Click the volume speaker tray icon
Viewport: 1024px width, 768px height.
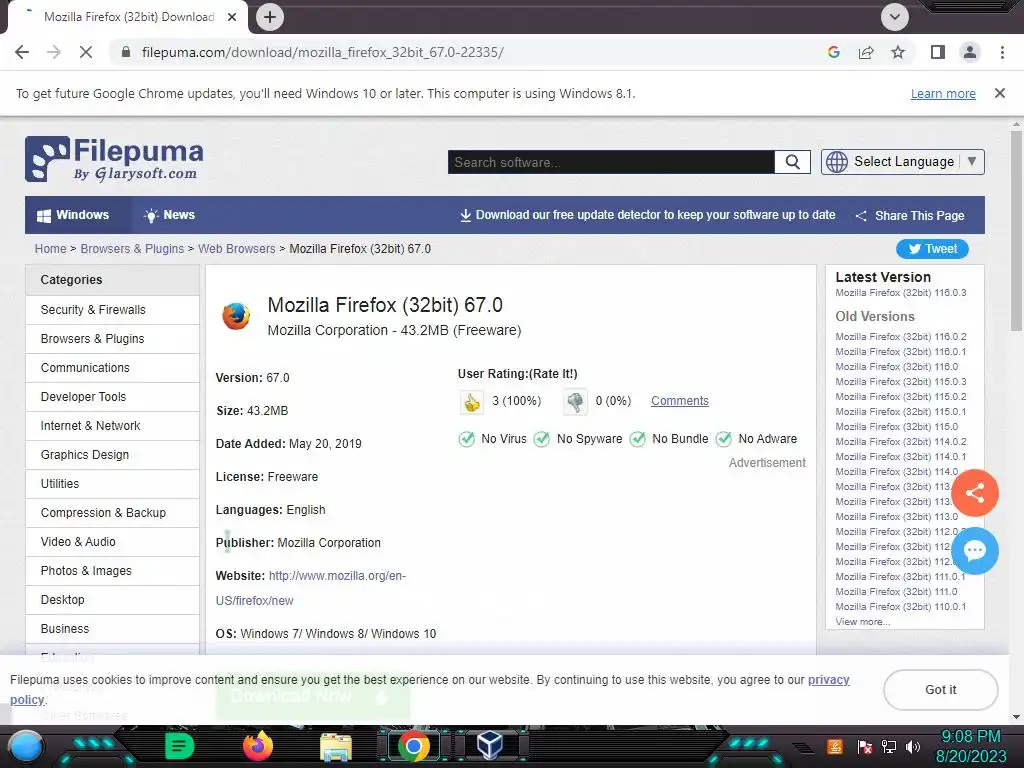pyautogui.click(x=912, y=746)
